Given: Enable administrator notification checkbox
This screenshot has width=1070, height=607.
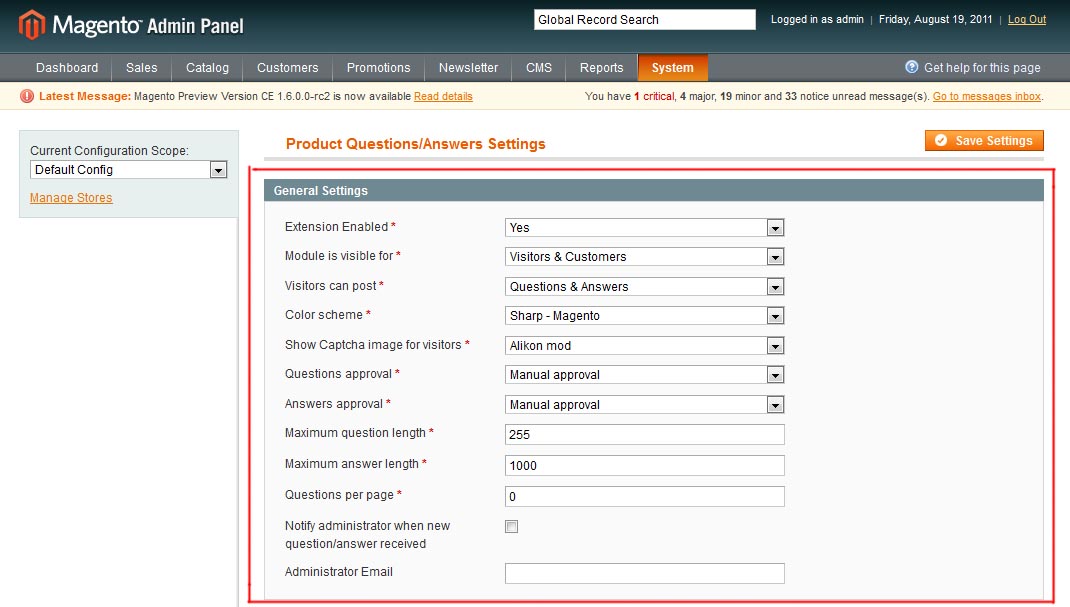Looking at the screenshot, I should coord(511,527).
